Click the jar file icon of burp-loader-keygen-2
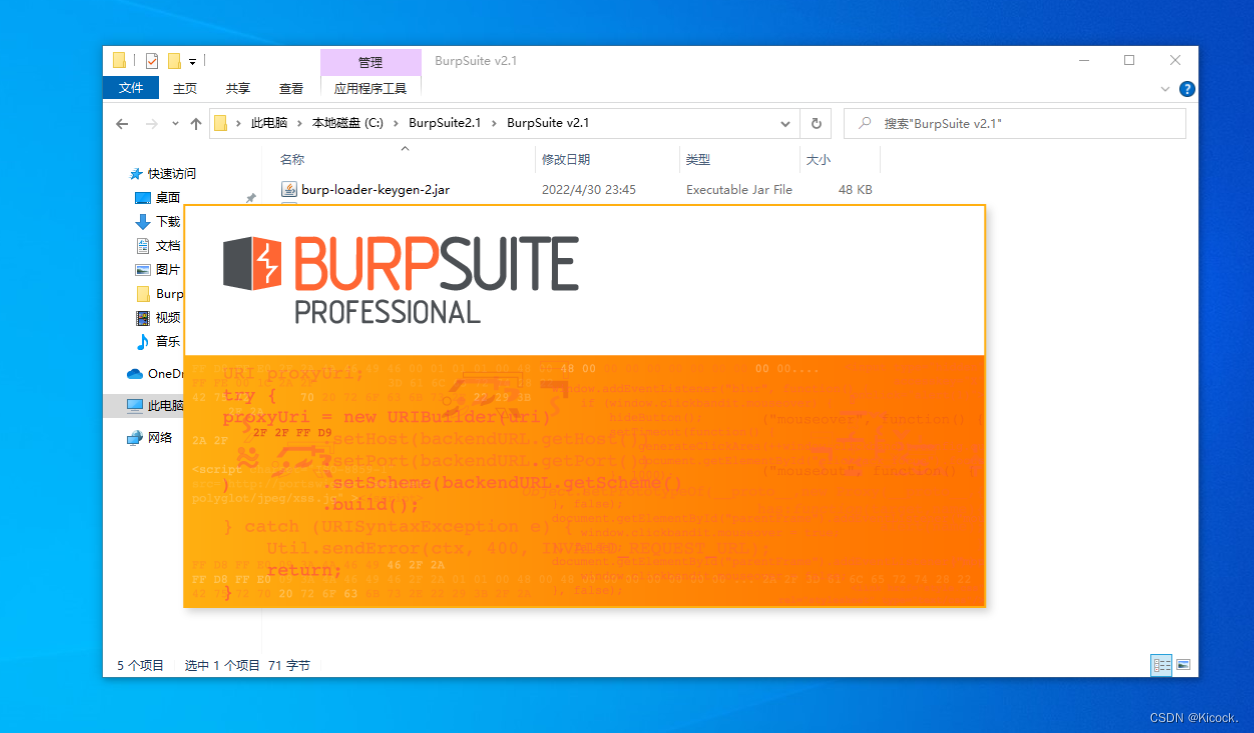This screenshot has height=733, width=1254. pyautogui.click(x=289, y=189)
